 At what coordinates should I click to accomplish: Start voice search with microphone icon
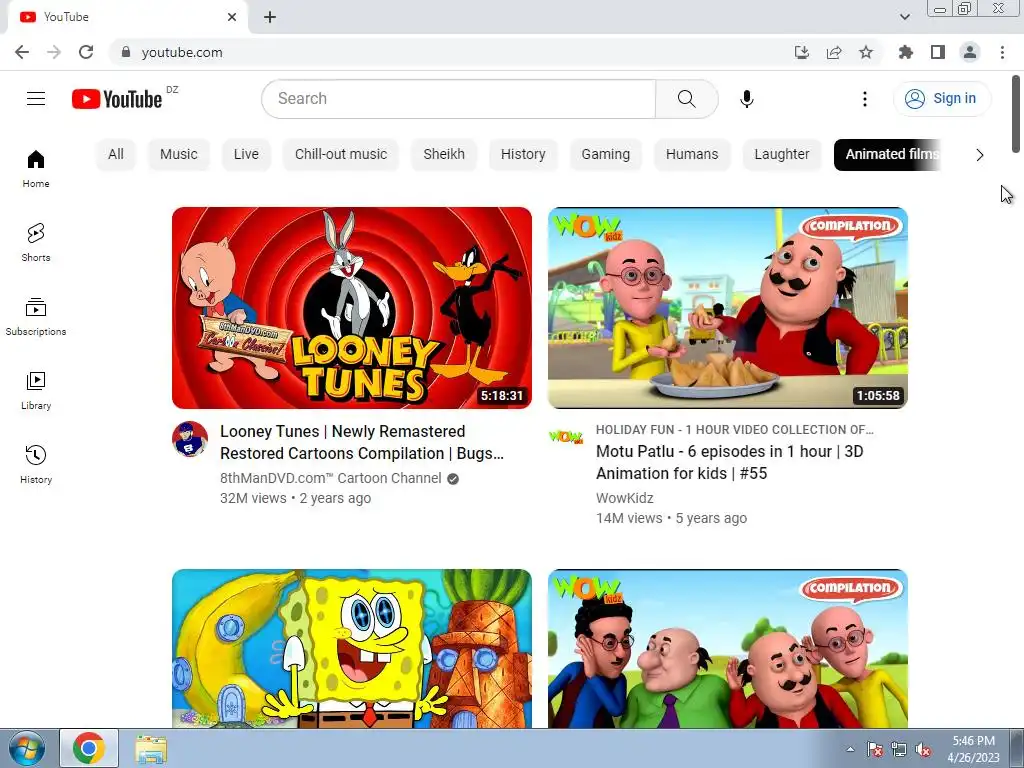click(746, 99)
